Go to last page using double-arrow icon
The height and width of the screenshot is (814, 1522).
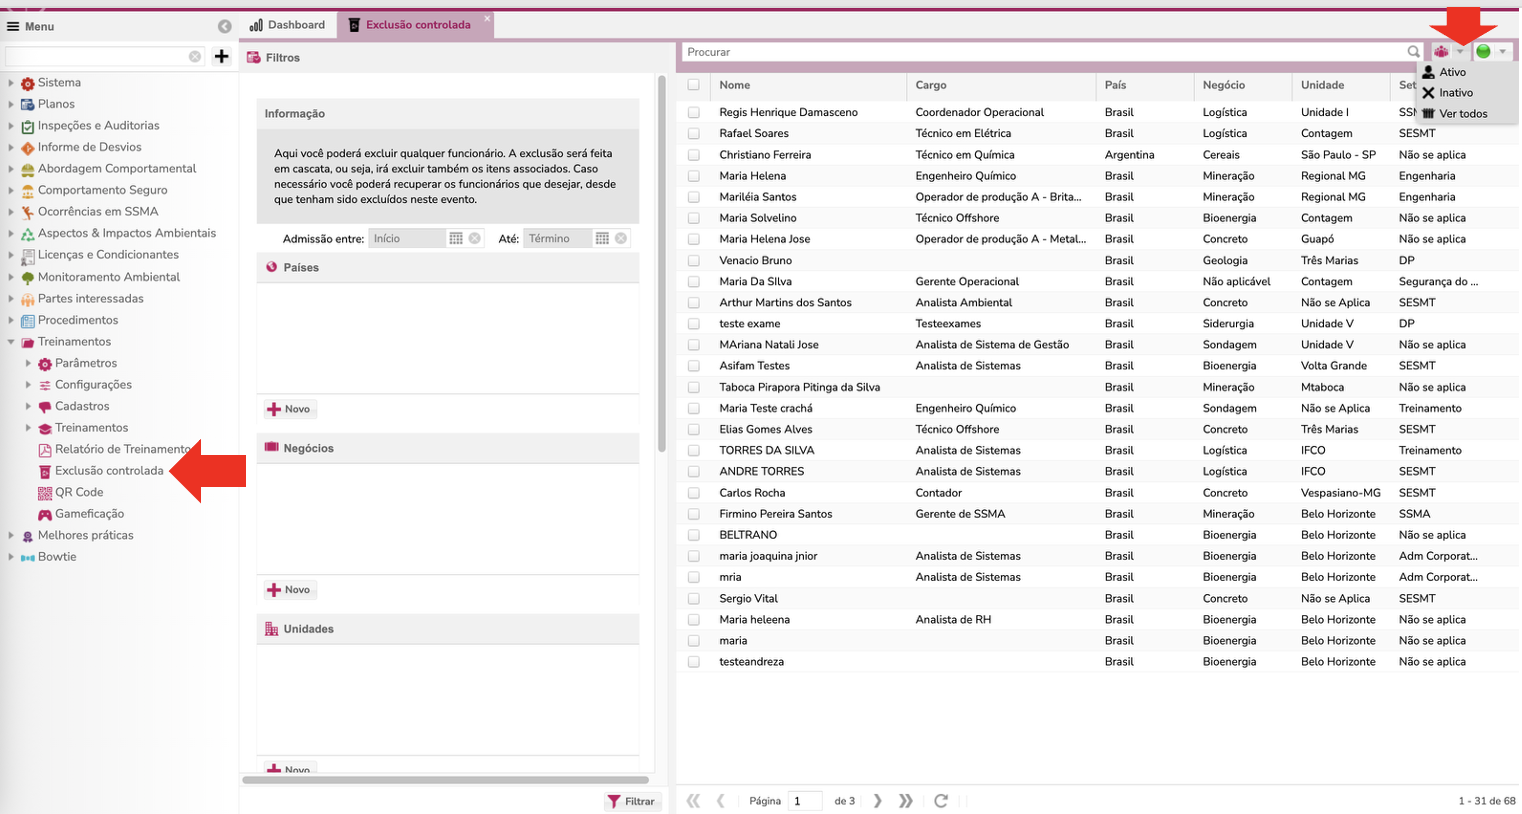point(906,801)
